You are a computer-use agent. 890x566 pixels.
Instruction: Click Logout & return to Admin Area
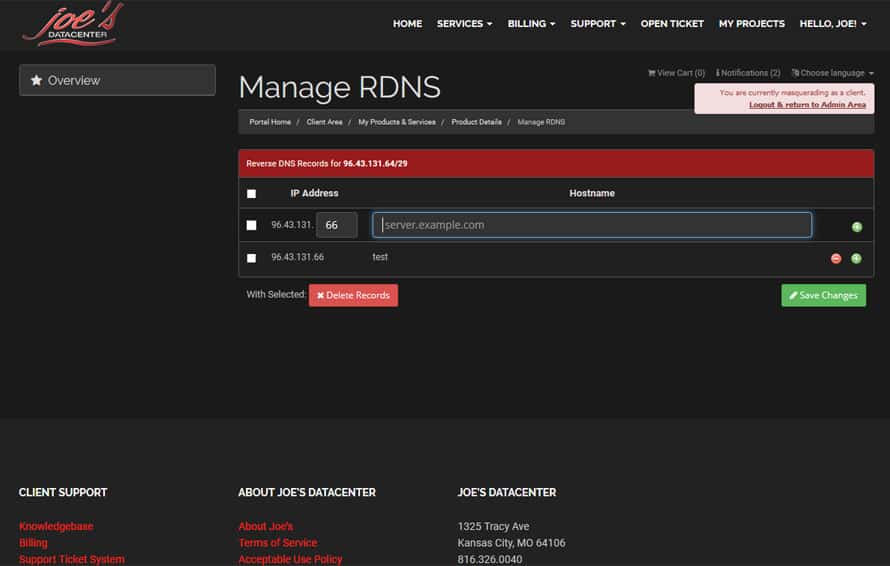click(807, 104)
